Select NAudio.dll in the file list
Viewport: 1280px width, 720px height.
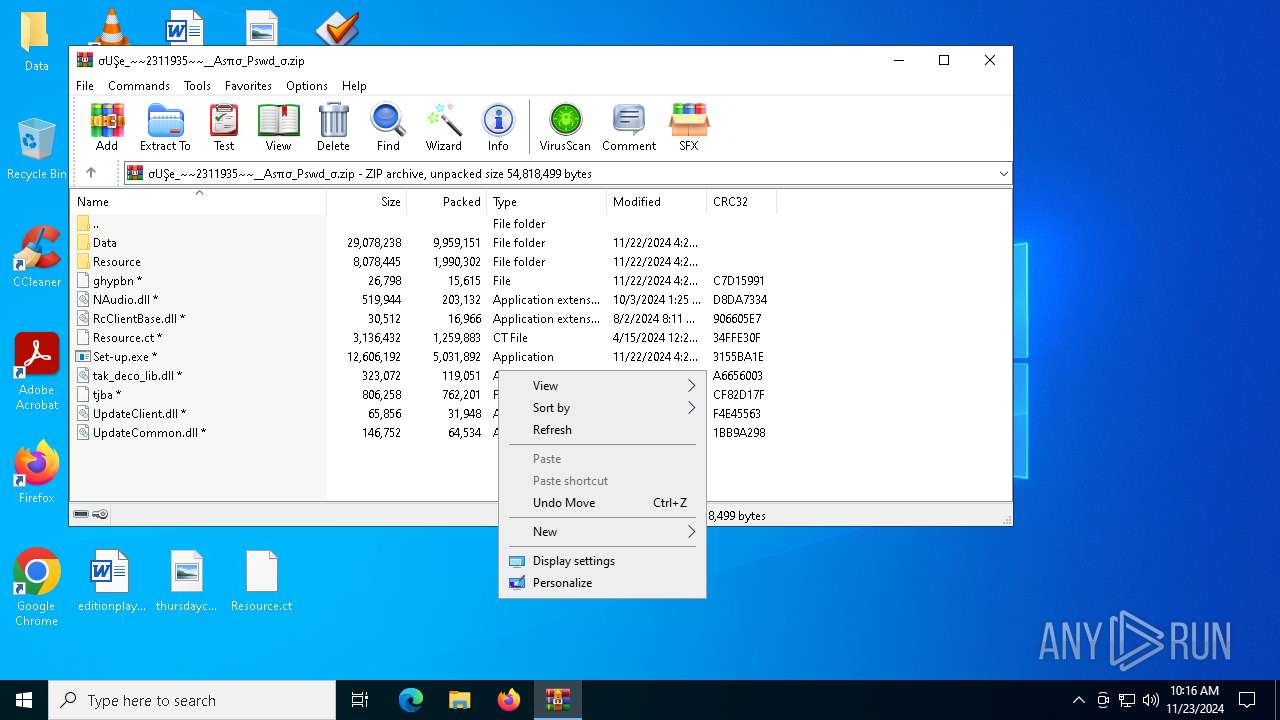(x=125, y=300)
